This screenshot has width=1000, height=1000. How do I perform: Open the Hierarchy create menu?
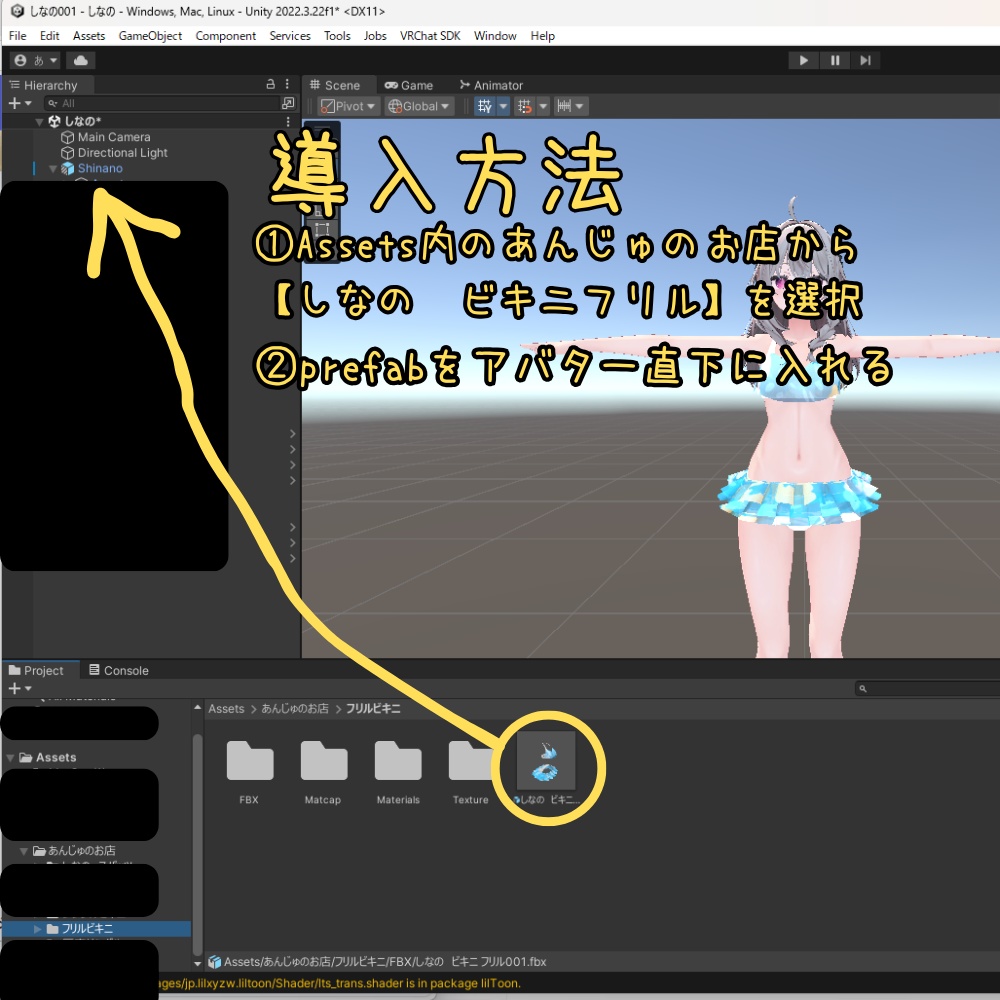[x=20, y=103]
